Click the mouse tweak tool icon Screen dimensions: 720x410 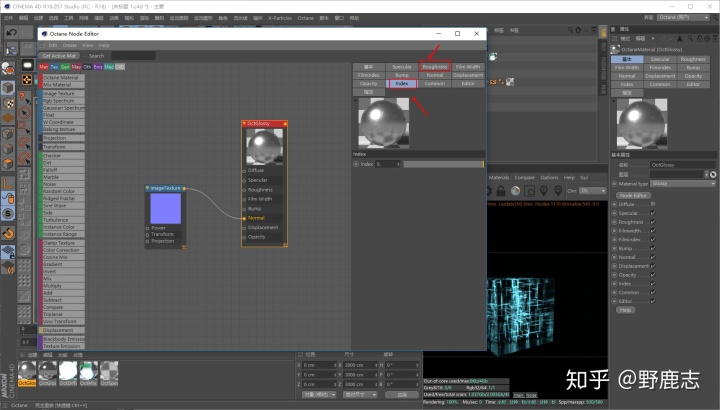pos(8,198)
